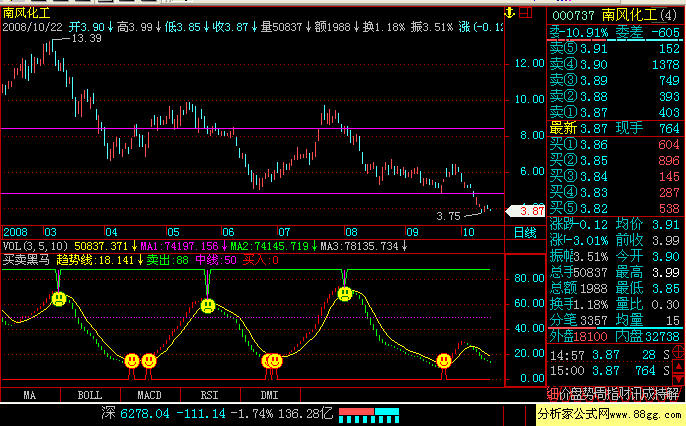Image resolution: width=686 pixels, height=426 pixels.
Task: Click the red down arrow in the tick list
Action: pos(679,379)
